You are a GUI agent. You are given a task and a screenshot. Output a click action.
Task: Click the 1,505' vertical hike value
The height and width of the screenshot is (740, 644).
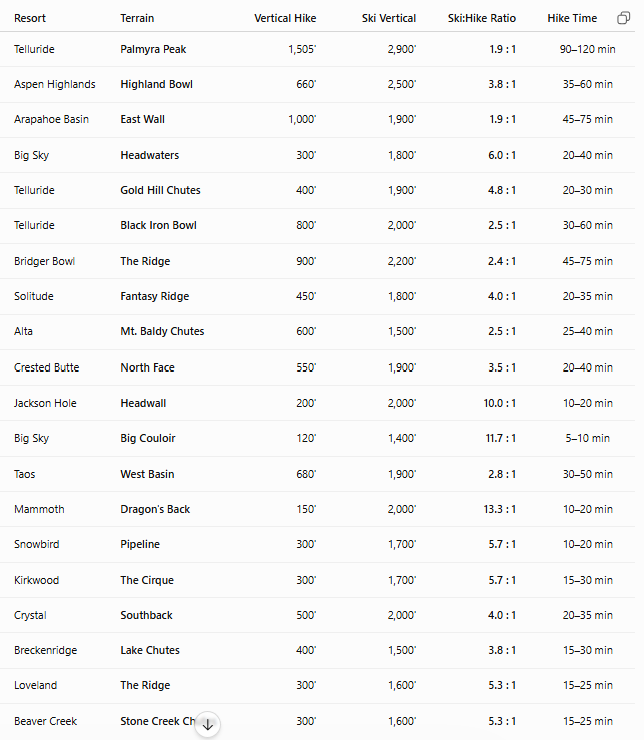(x=302, y=49)
